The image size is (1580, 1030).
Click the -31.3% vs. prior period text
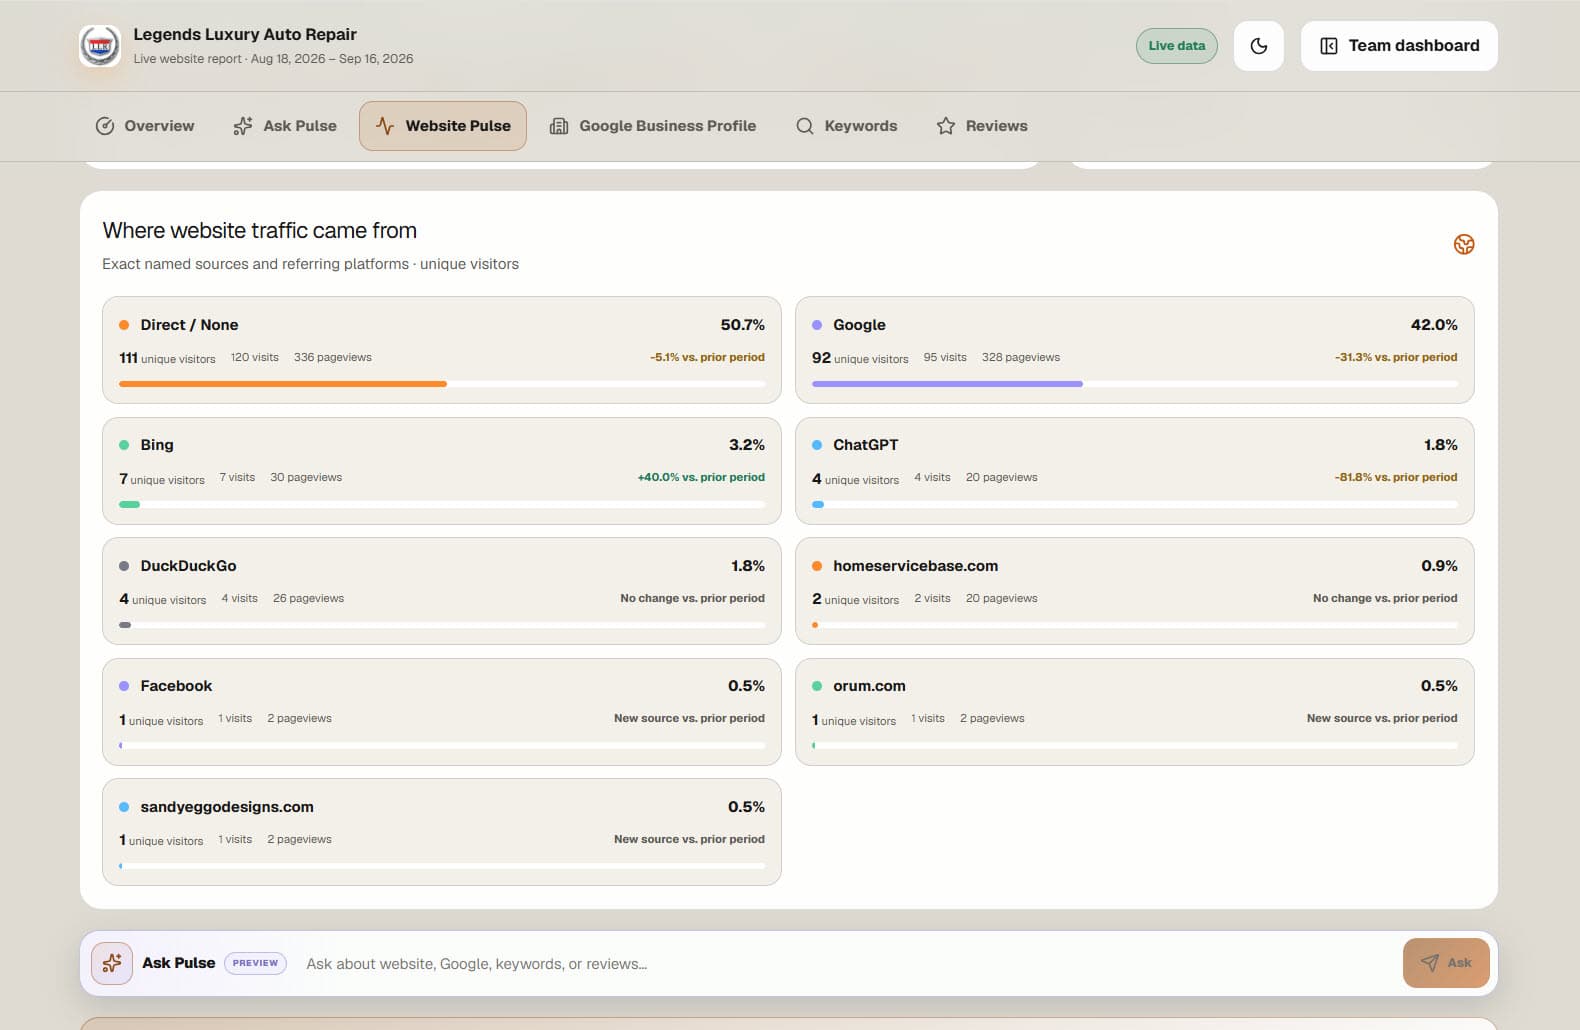(x=1396, y=357)
